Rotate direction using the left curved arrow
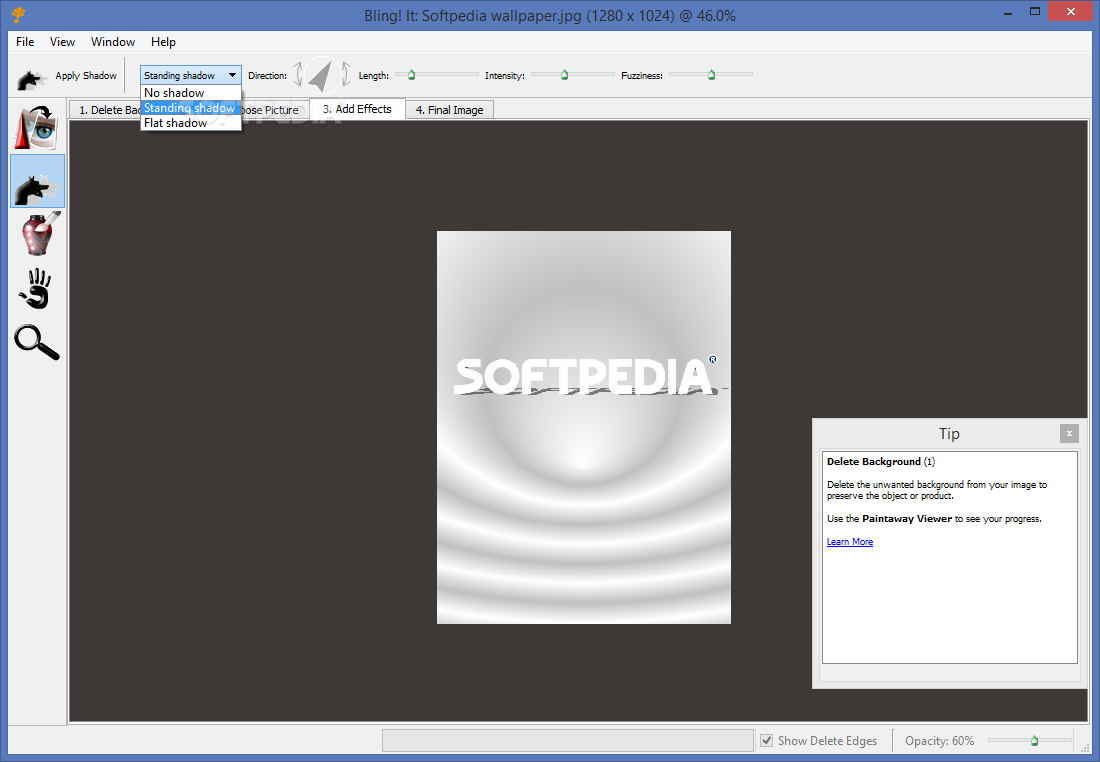This screenshot has width=1100, height=762. 298,74
